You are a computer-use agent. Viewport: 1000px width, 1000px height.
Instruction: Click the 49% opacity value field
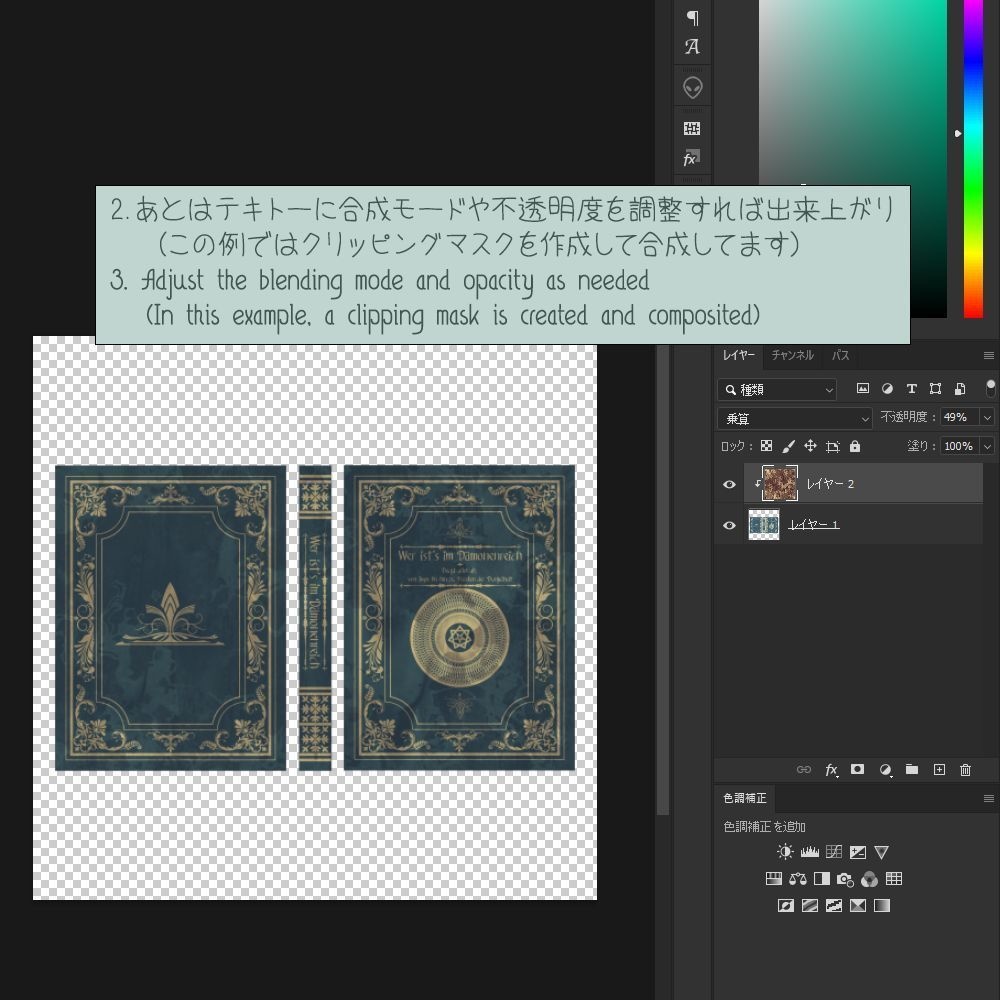tap(960, 417)
